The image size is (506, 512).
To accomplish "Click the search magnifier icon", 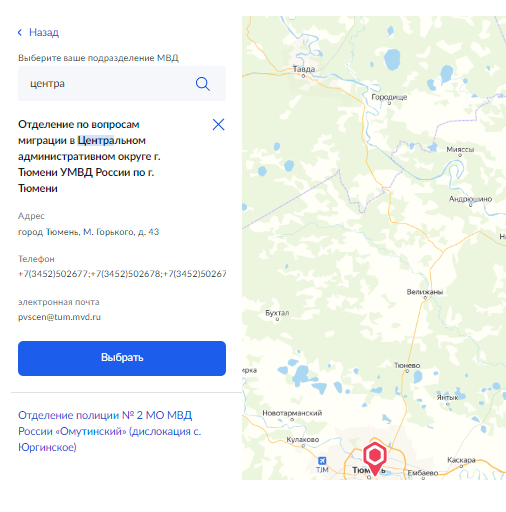I will coord(203,84).
